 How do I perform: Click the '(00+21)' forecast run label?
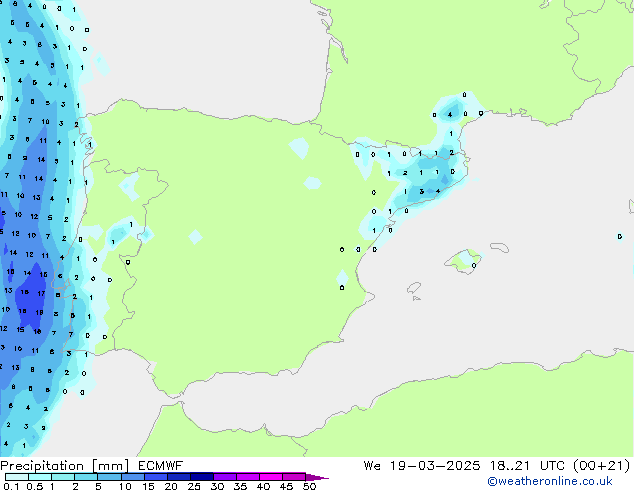point(602,466)
